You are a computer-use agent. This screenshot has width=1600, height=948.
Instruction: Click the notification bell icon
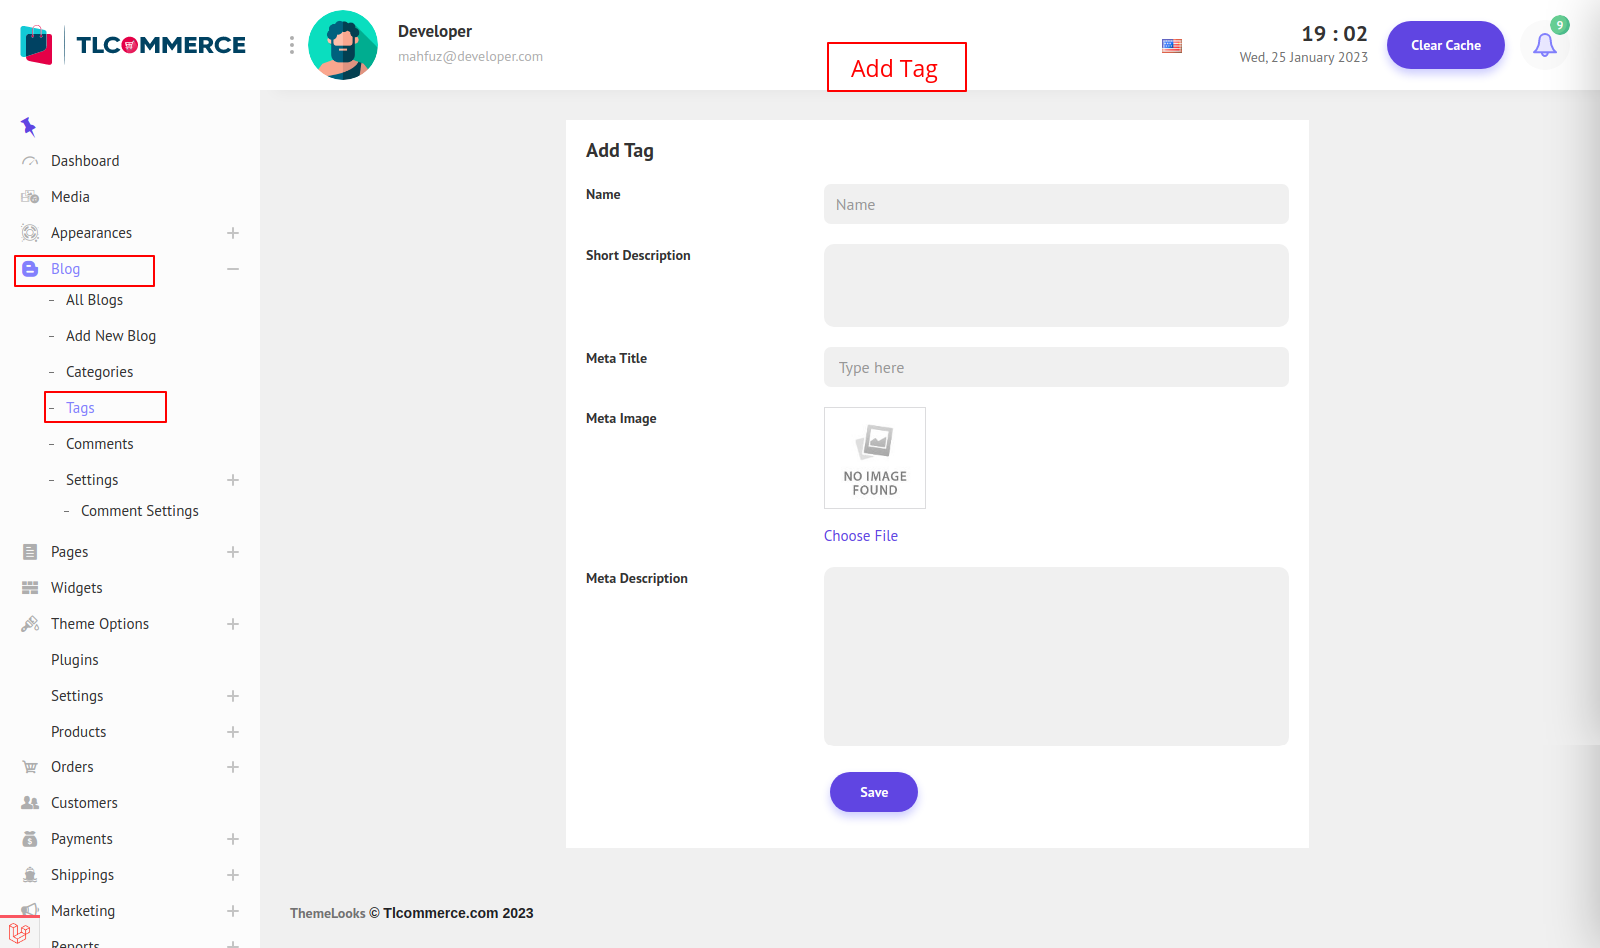click(x=1544, y=45)
